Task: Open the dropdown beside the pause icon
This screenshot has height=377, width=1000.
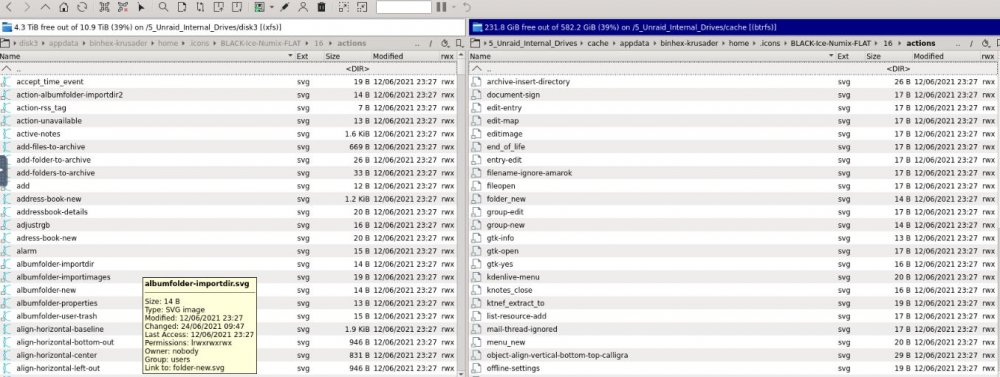Action: [453, 8]
